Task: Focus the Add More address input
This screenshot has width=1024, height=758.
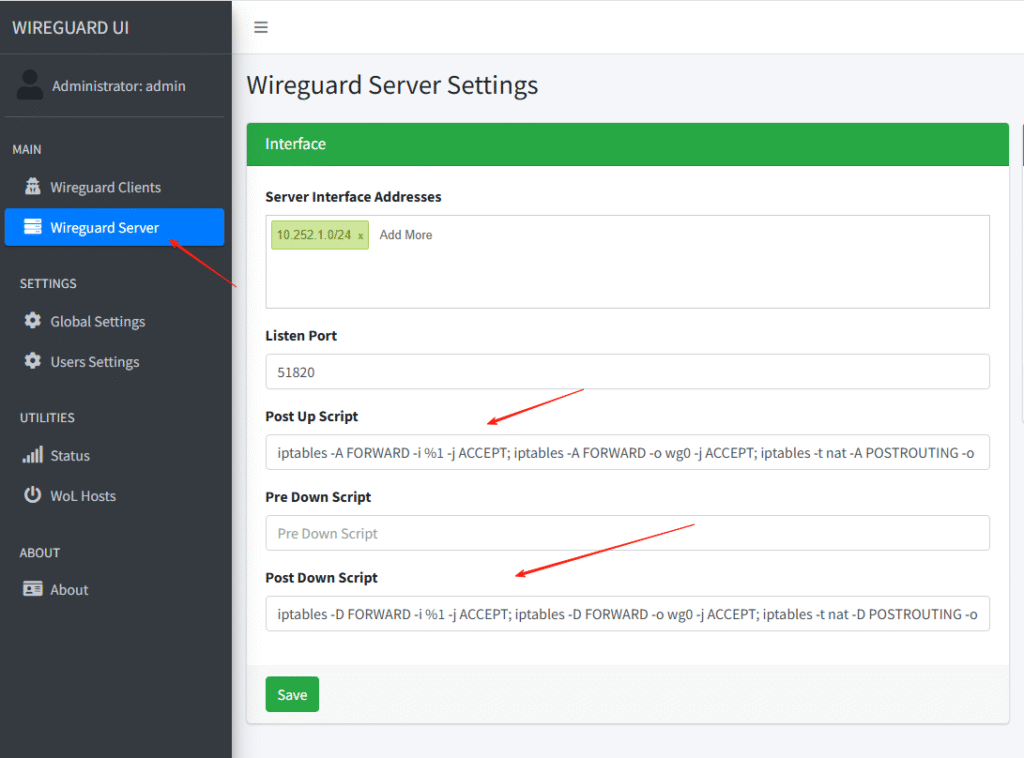Action: (x=406, y=235)
